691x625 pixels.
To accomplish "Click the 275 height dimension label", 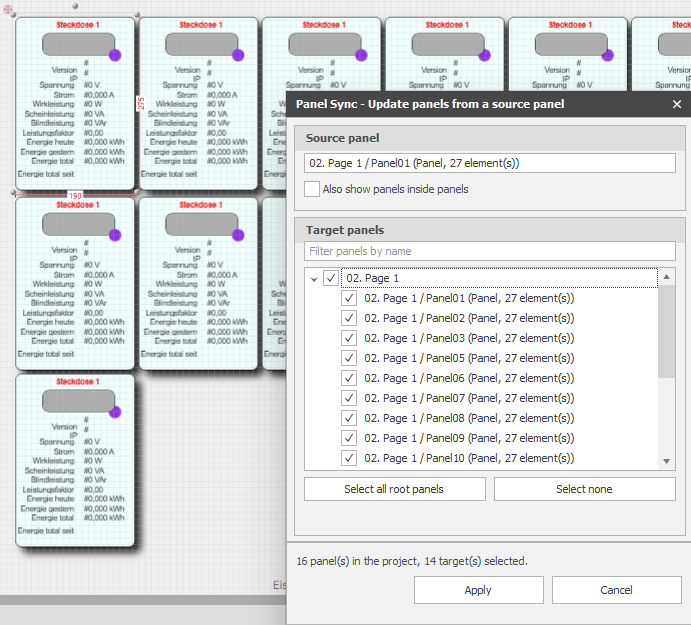I will pyautogui.click(x=141, y=104).
